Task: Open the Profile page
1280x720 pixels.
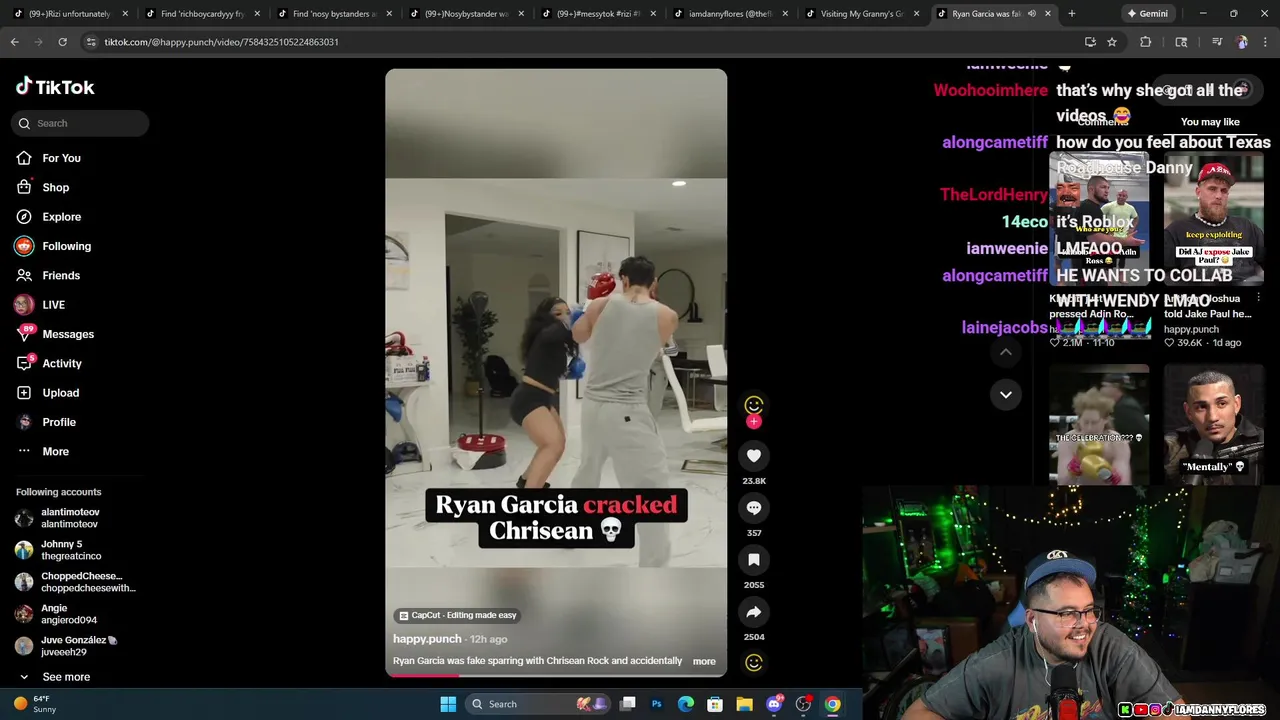Action: point(59,422)
